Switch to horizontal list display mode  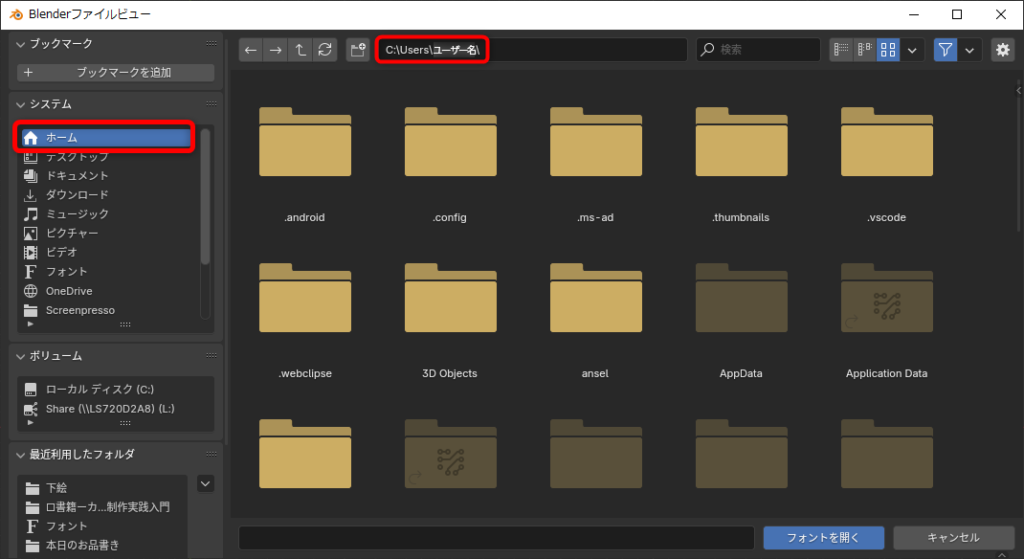click(x=864, y=50)
